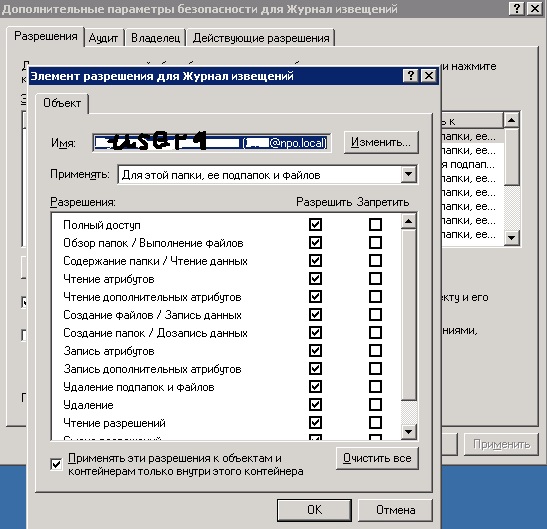
Task: Click the Изменить... button
Action: pyautogui.click(x=381, y=142)
